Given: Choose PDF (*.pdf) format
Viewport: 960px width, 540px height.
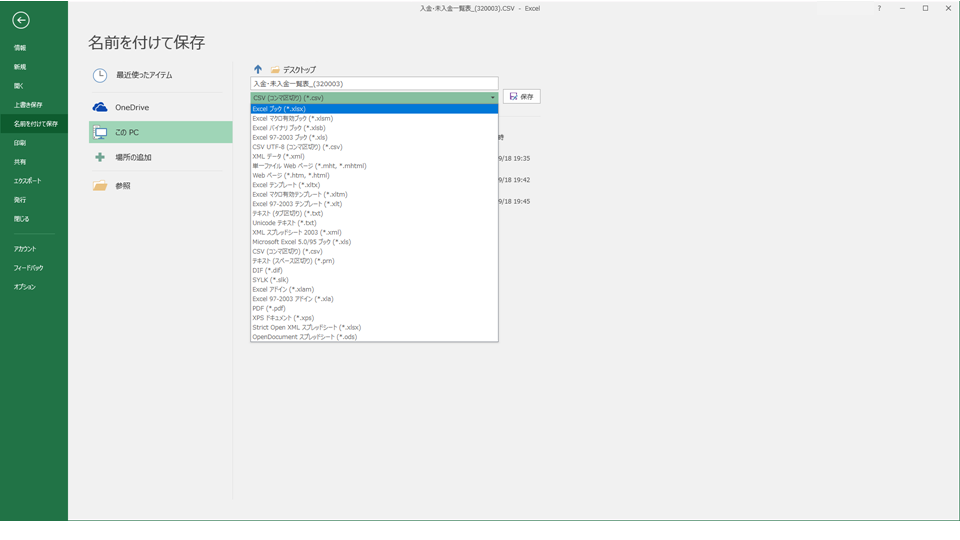Looking at the screenshot, I should tap(374, 309).
